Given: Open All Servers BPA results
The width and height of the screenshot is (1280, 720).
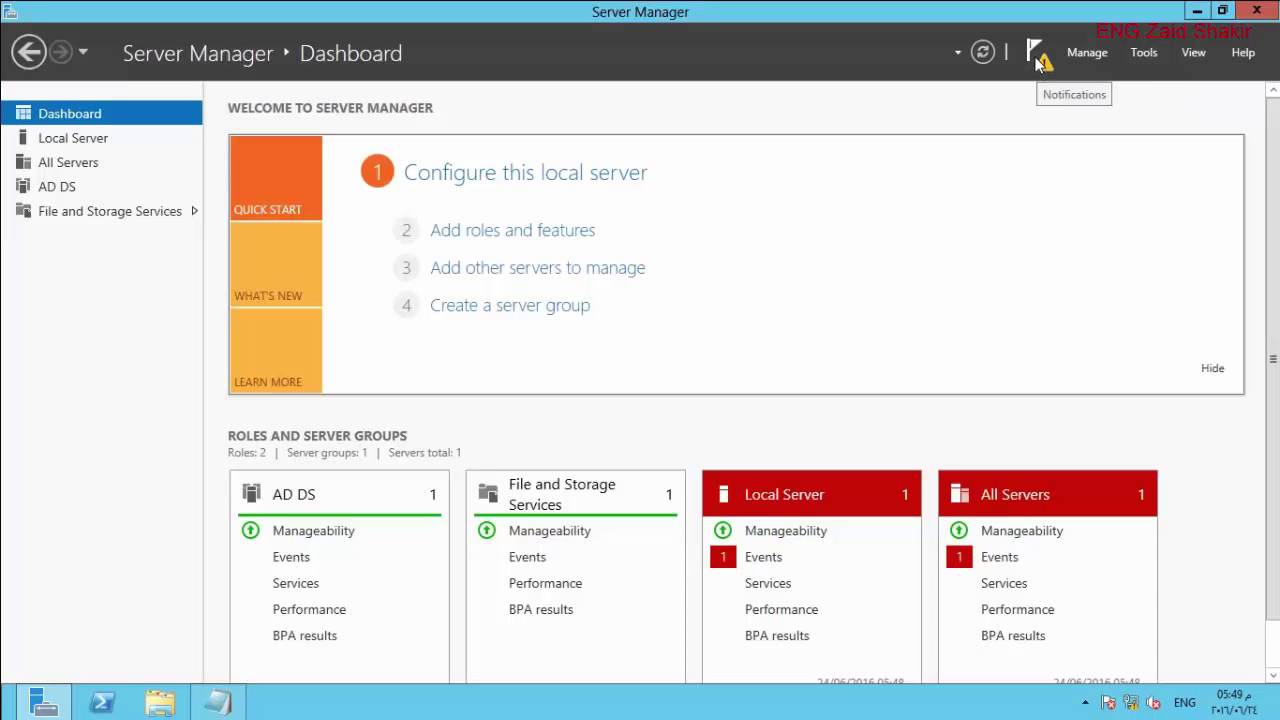Looking at the screenshot, I should [x=1013, y=635].
